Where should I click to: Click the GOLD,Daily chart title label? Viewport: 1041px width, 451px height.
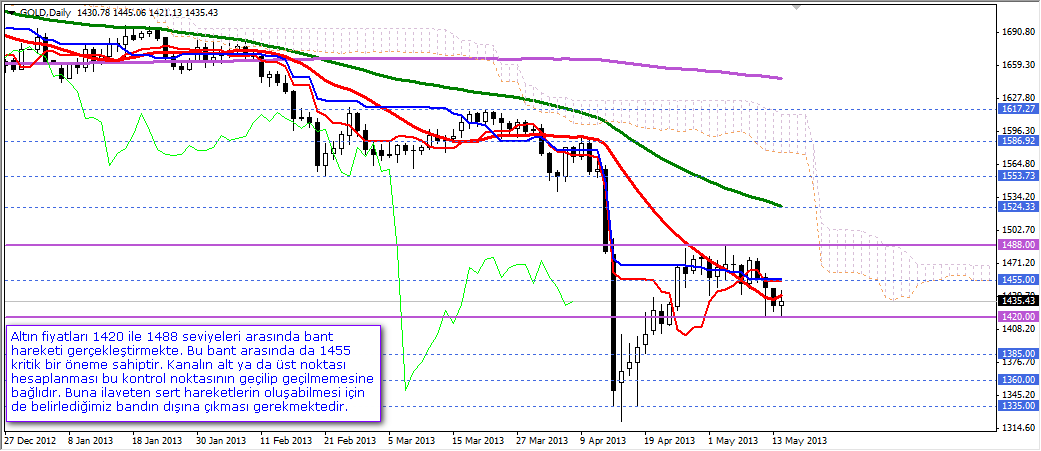[x=39, y=10]
